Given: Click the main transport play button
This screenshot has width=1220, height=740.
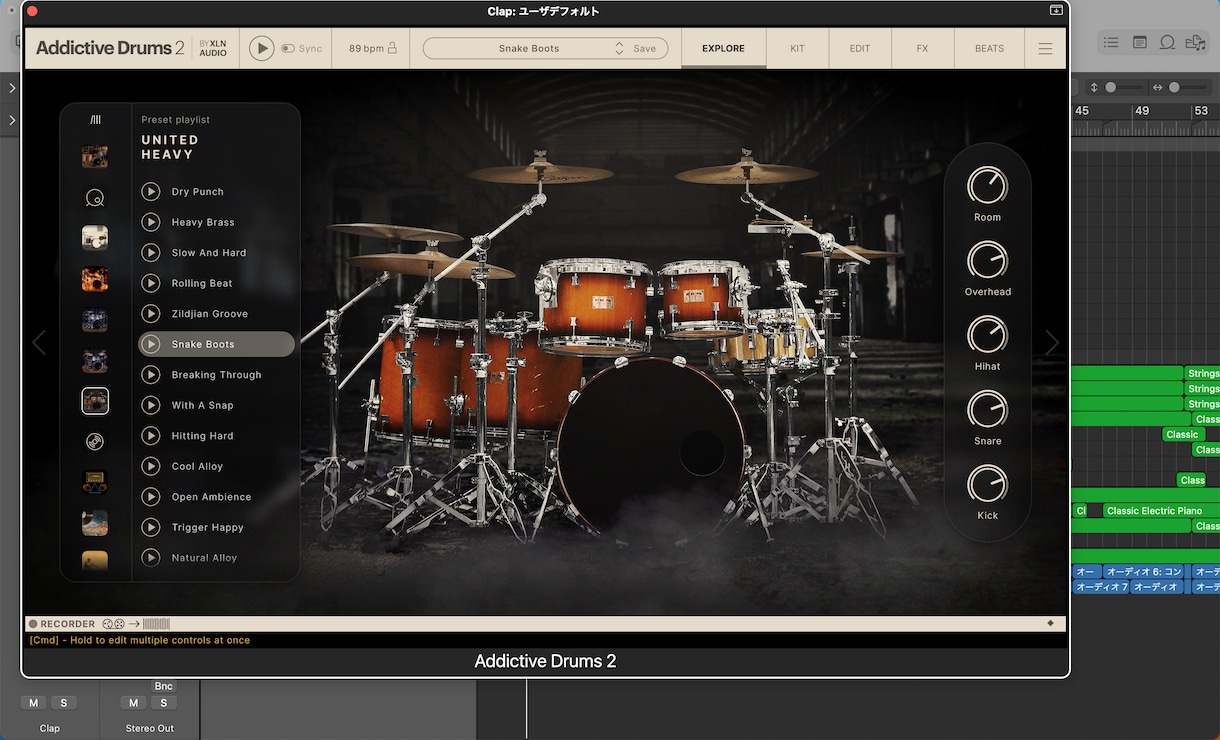Looking at the screenshot, I should point(261,48).
